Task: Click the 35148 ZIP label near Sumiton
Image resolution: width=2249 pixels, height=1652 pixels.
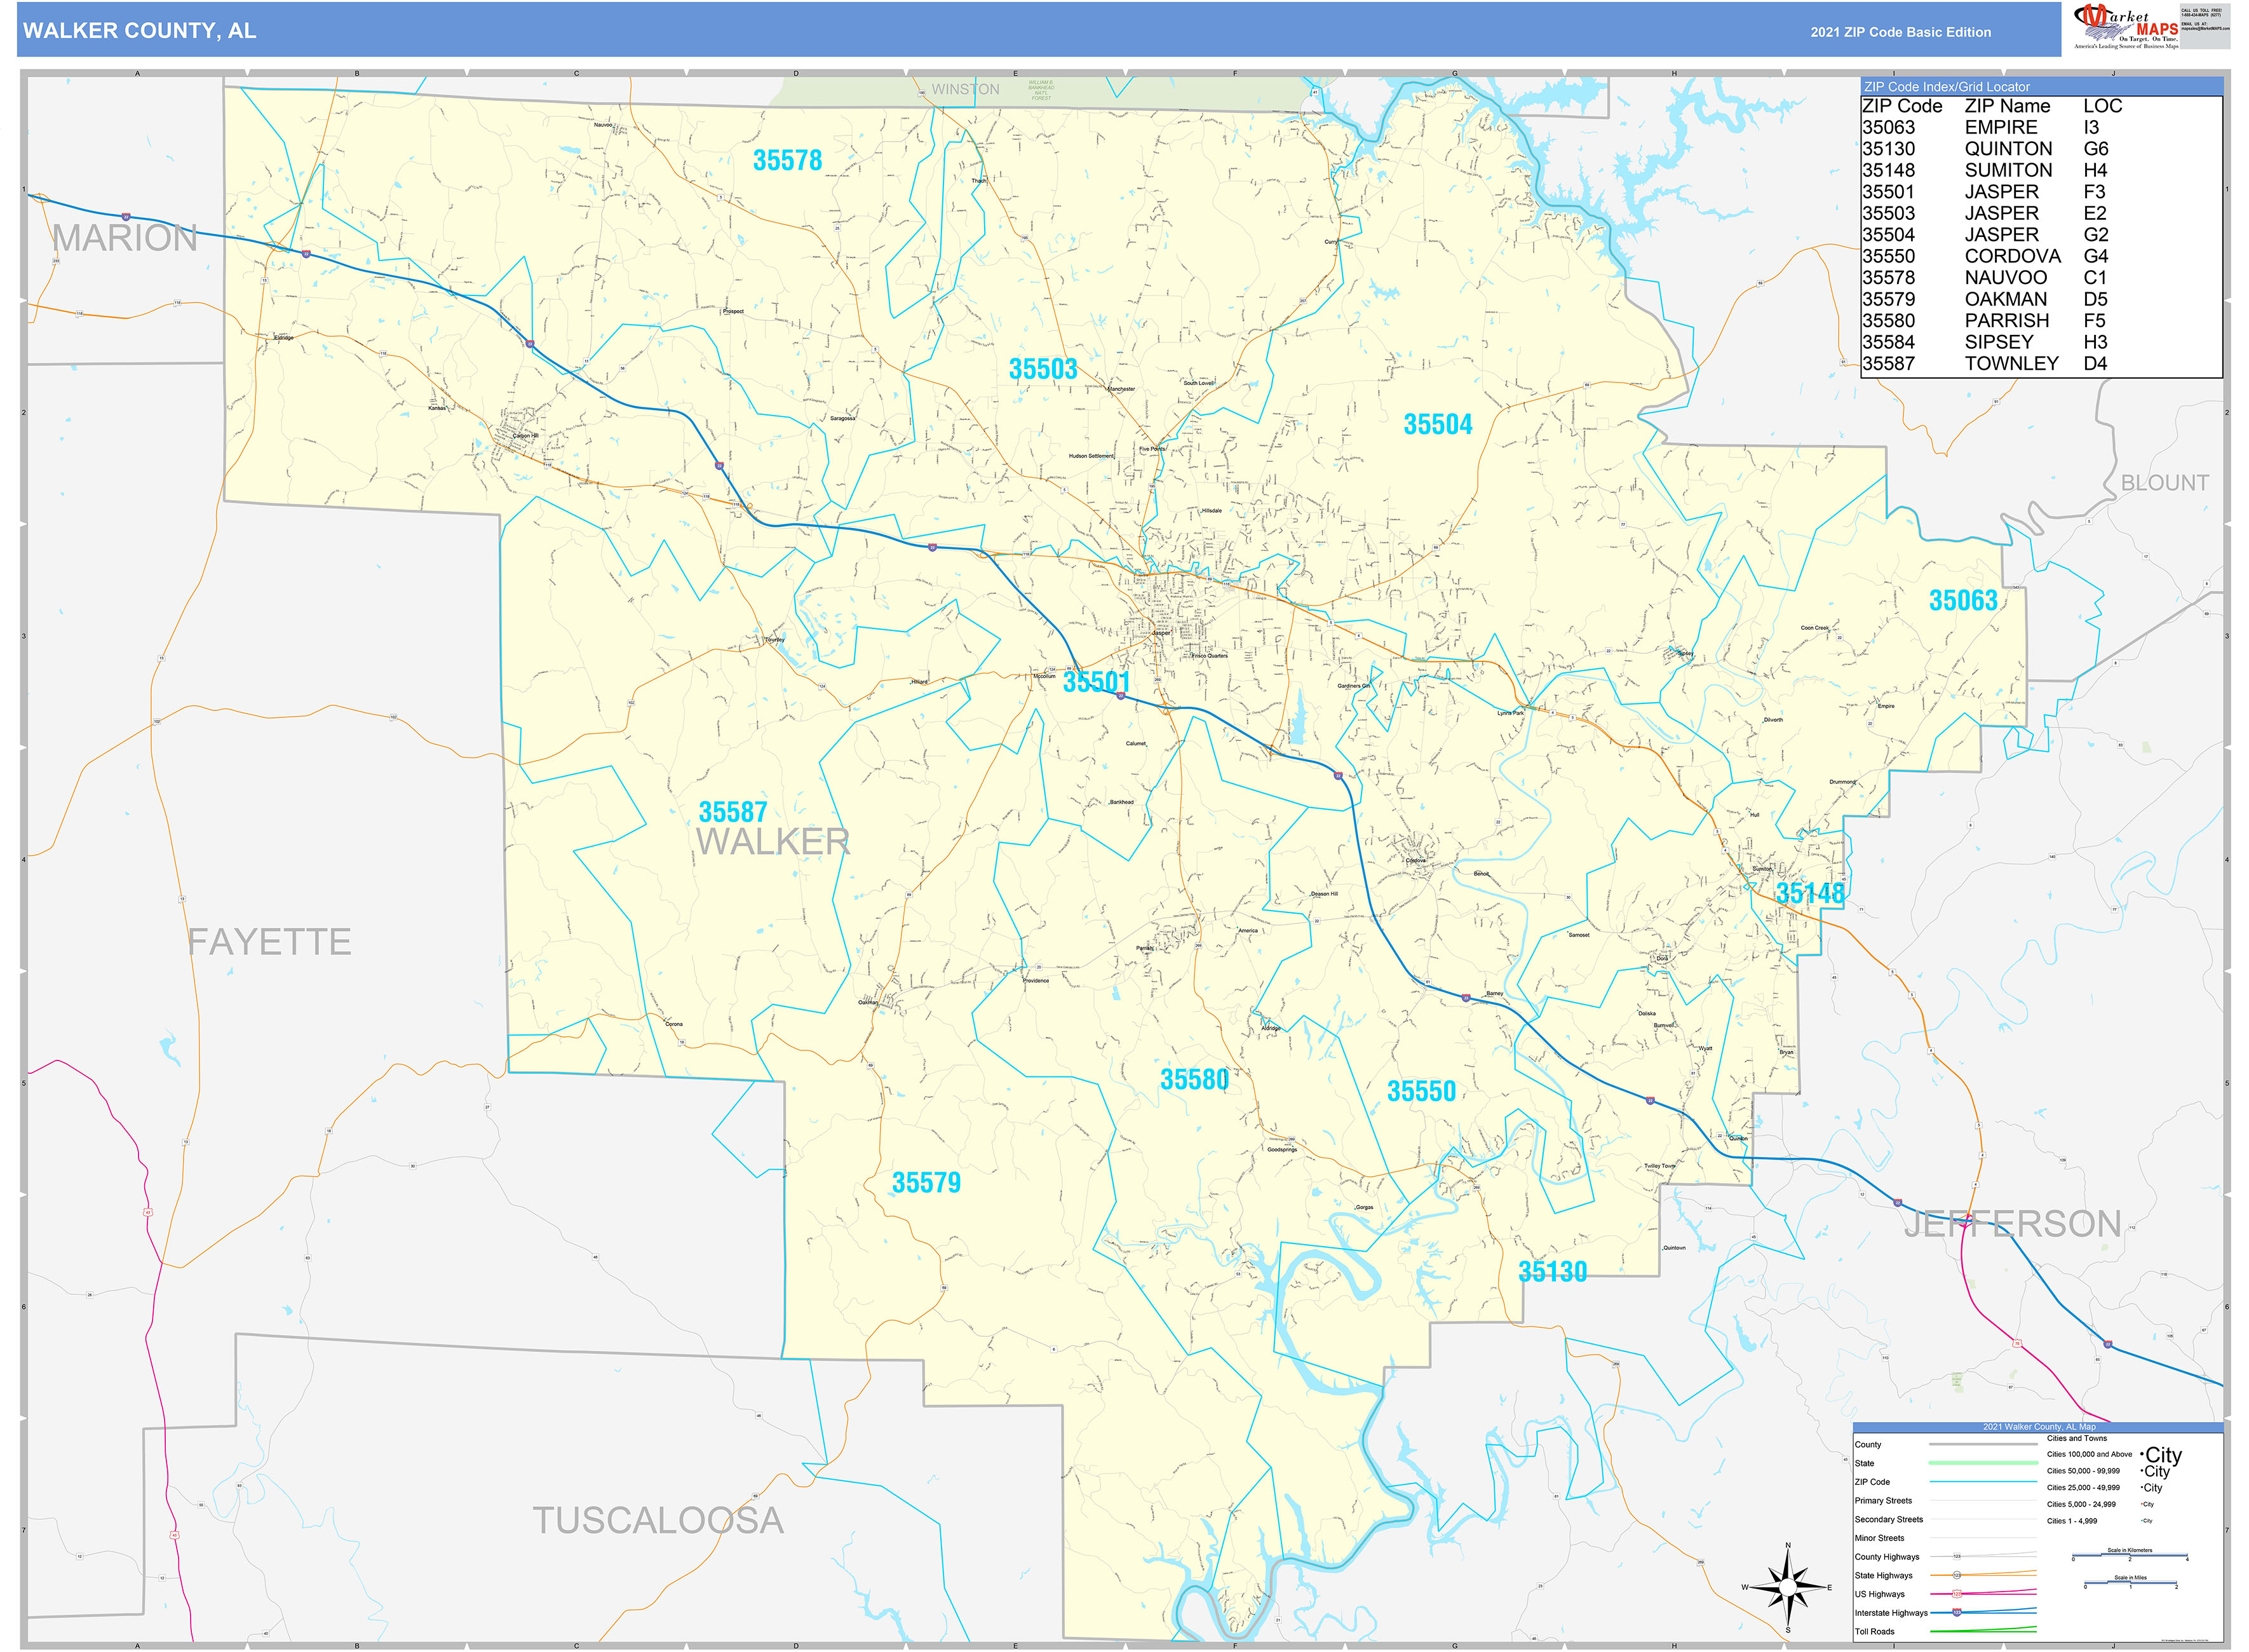Action: tap(1810, 893)
